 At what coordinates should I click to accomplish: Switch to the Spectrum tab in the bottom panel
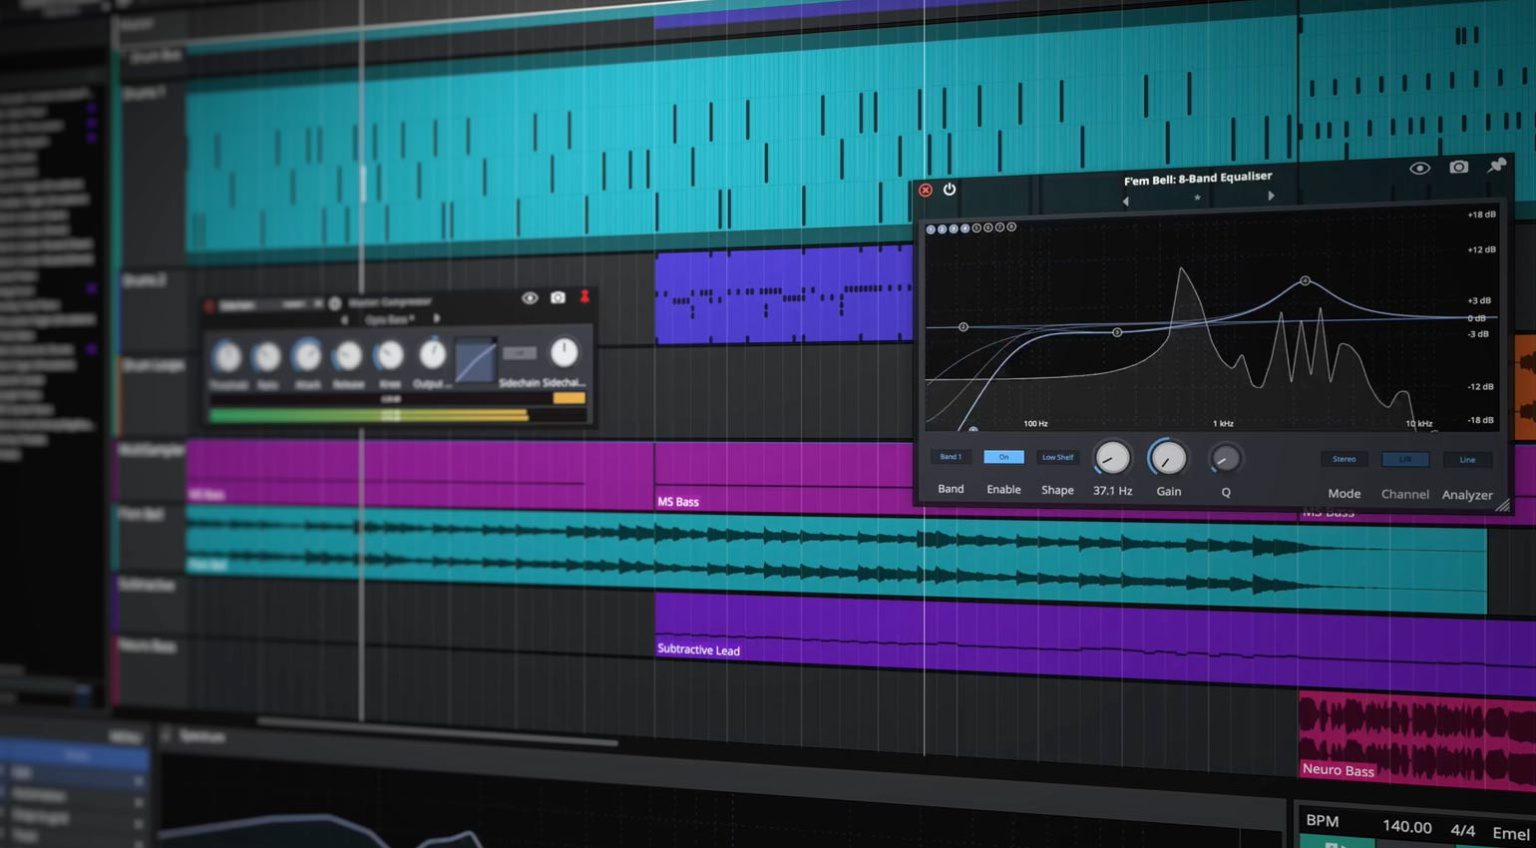[203, 738]
